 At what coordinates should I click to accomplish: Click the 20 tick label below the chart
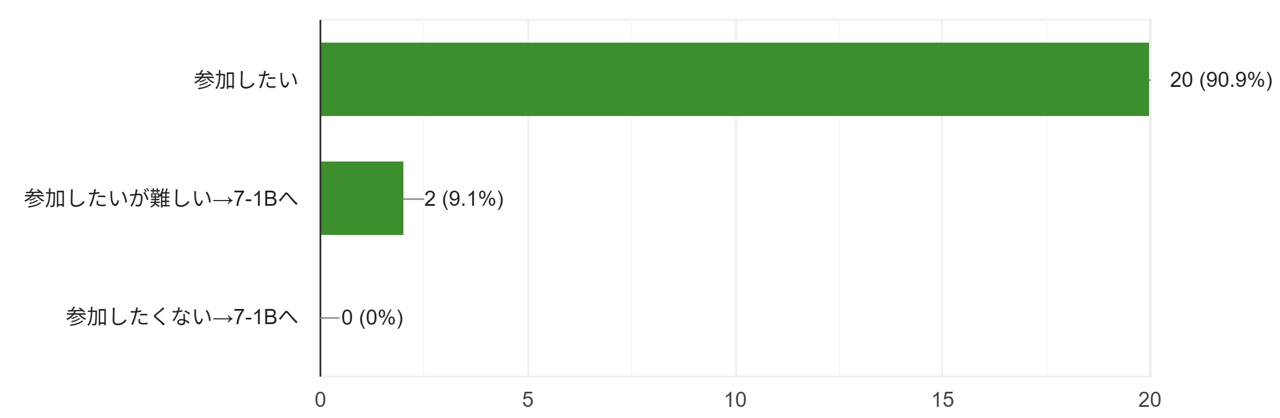(x=1149, y=398)
